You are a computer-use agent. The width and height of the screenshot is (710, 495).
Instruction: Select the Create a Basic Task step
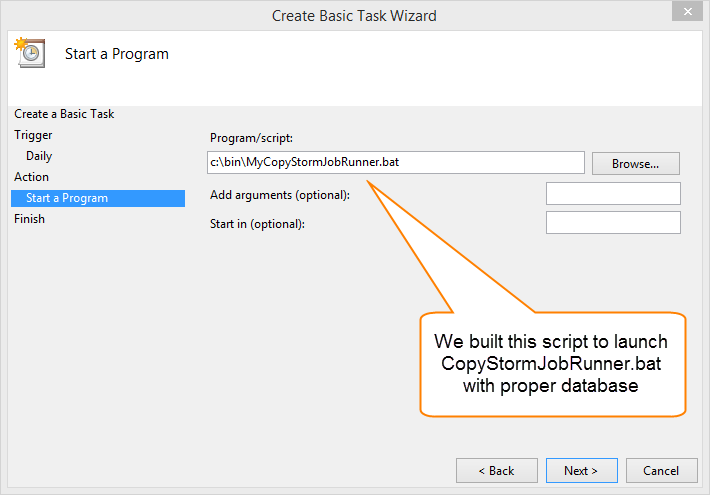[x=64, y=114]
